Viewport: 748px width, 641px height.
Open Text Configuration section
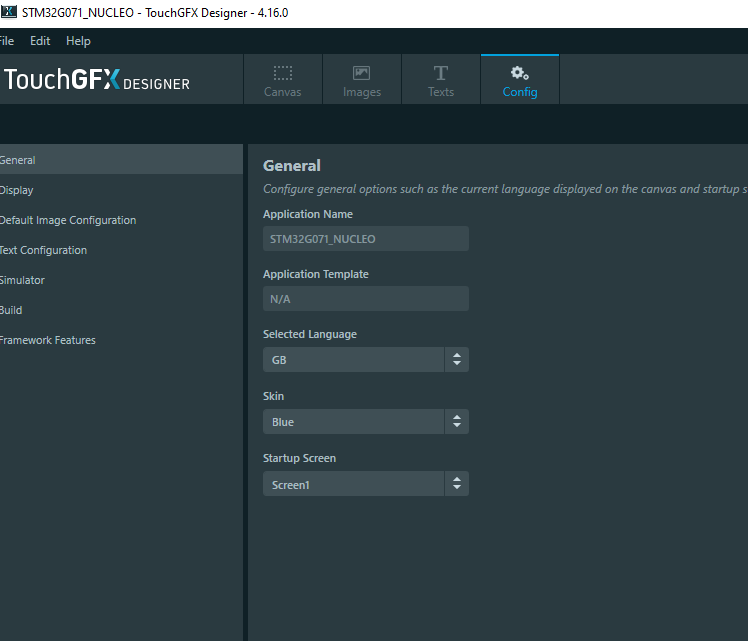coord(121,250)
